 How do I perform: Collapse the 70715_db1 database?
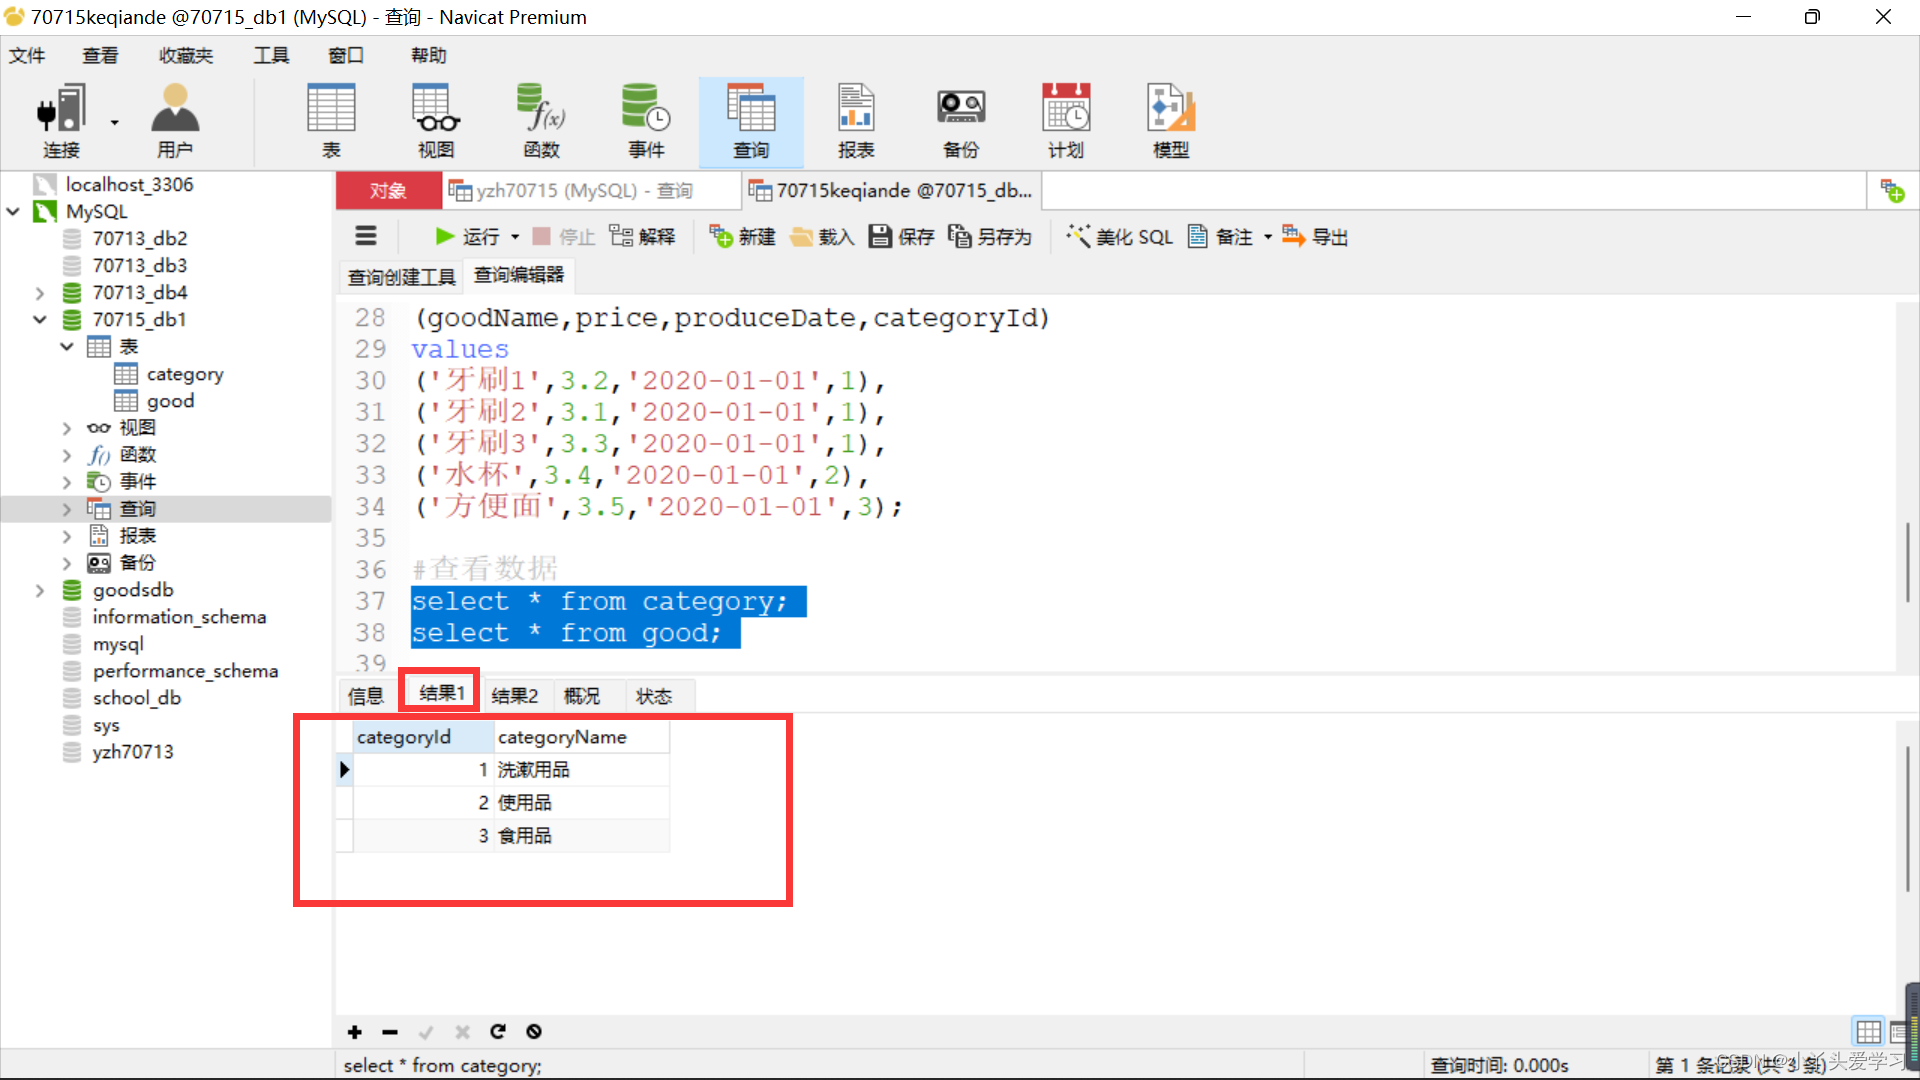click(x=40, y=320)
